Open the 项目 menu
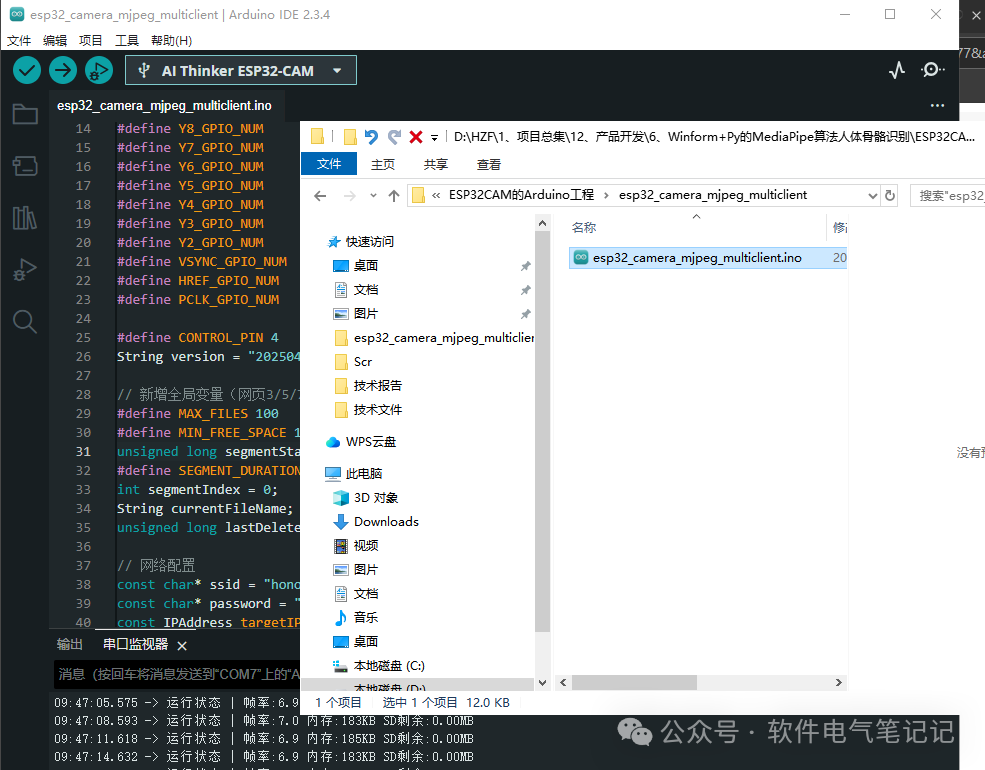The image size is (985, 770). point(90,41)
